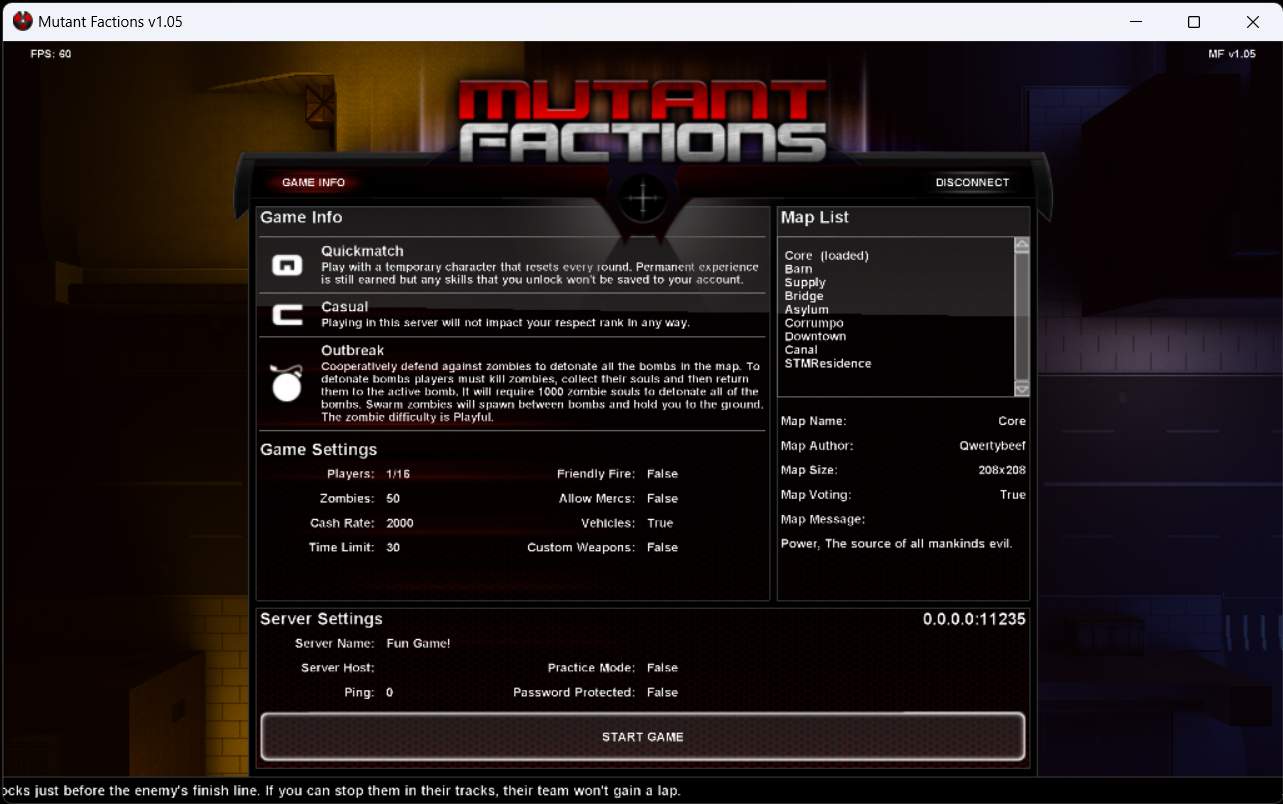The height and width of the screenshot is (804, 1283).
Task: Click the DISCONNECT button
Action: 972,182
